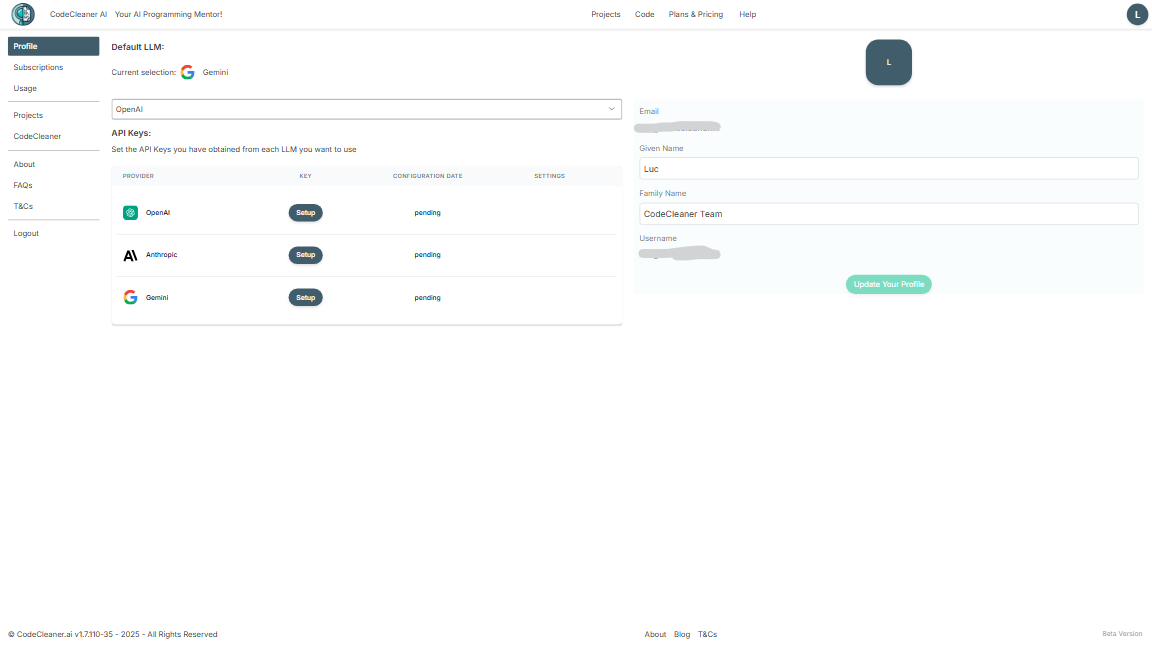Click the About link in the footer
The image size is (1152, 648).
(655, 635)
